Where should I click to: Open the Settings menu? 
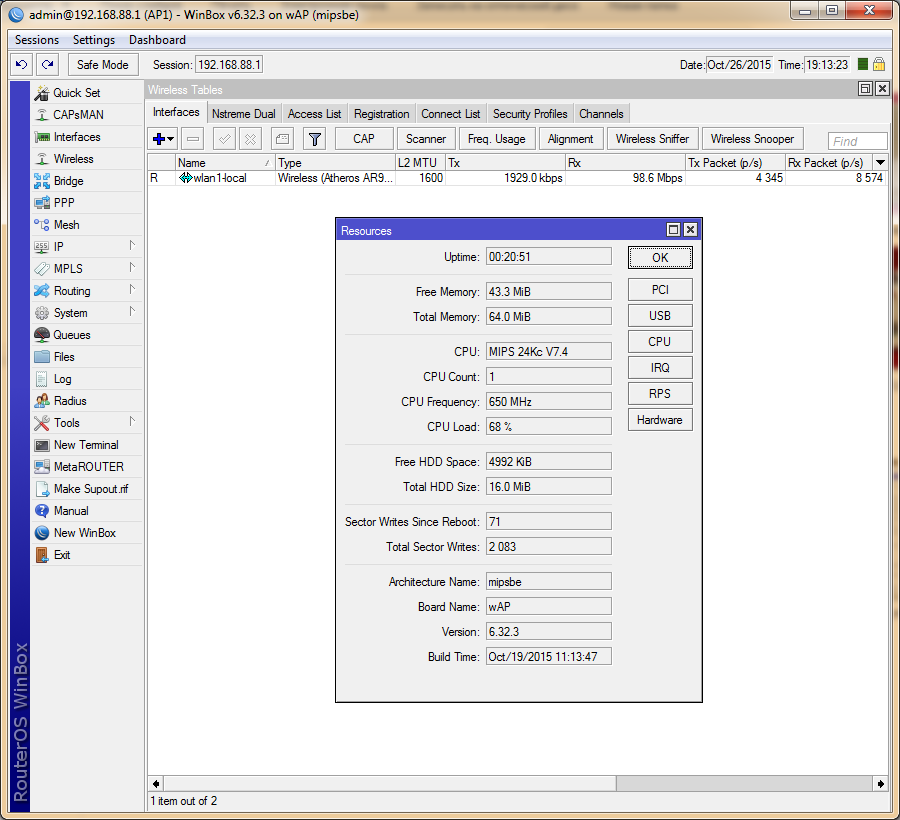94,40
